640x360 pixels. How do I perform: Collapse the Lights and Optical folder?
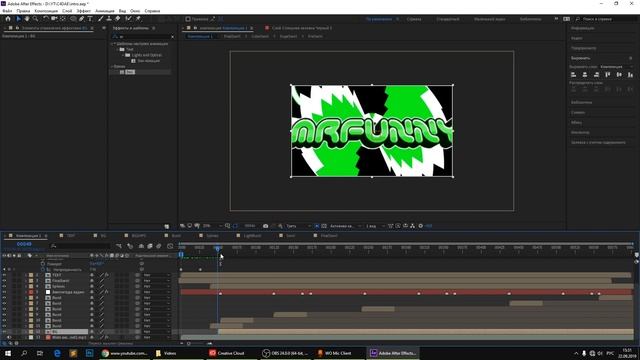123,55
